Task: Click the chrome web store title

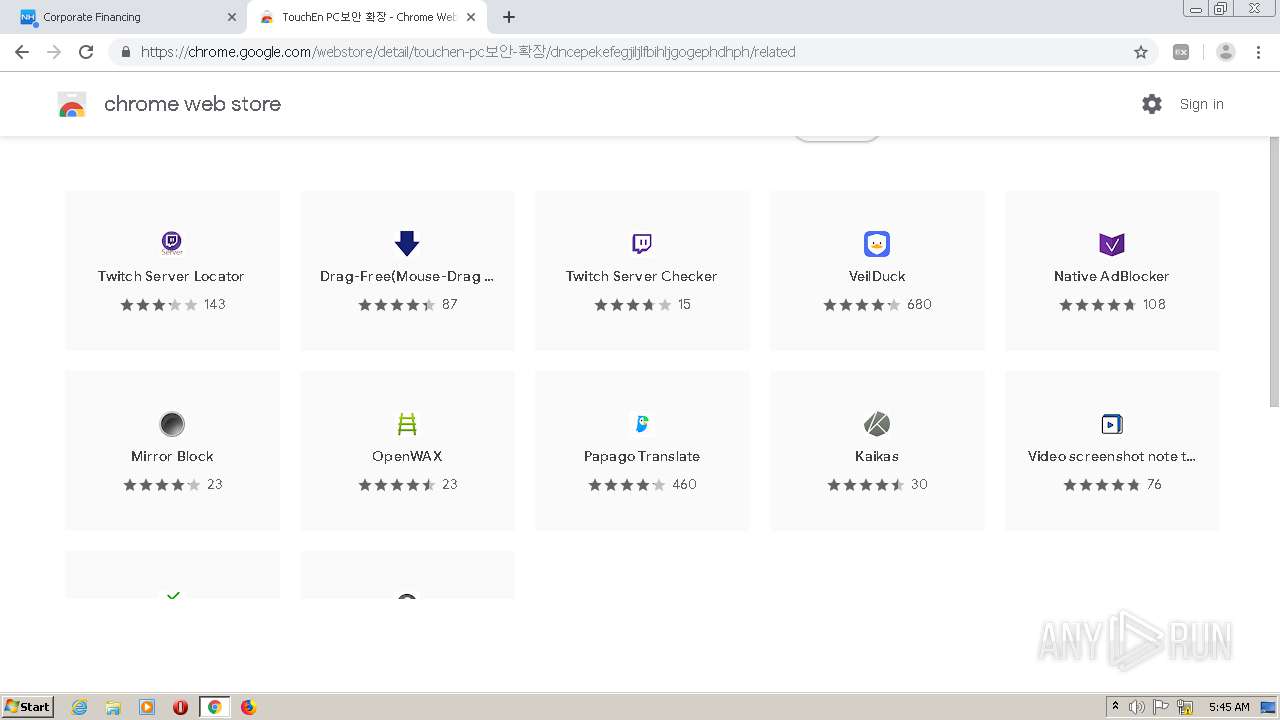Action: click(x=192, y=104)
